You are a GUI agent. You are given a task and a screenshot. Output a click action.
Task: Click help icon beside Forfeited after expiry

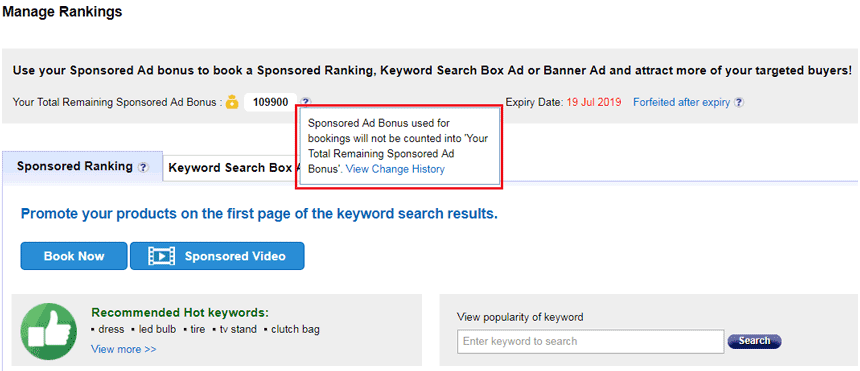(739, 102)
